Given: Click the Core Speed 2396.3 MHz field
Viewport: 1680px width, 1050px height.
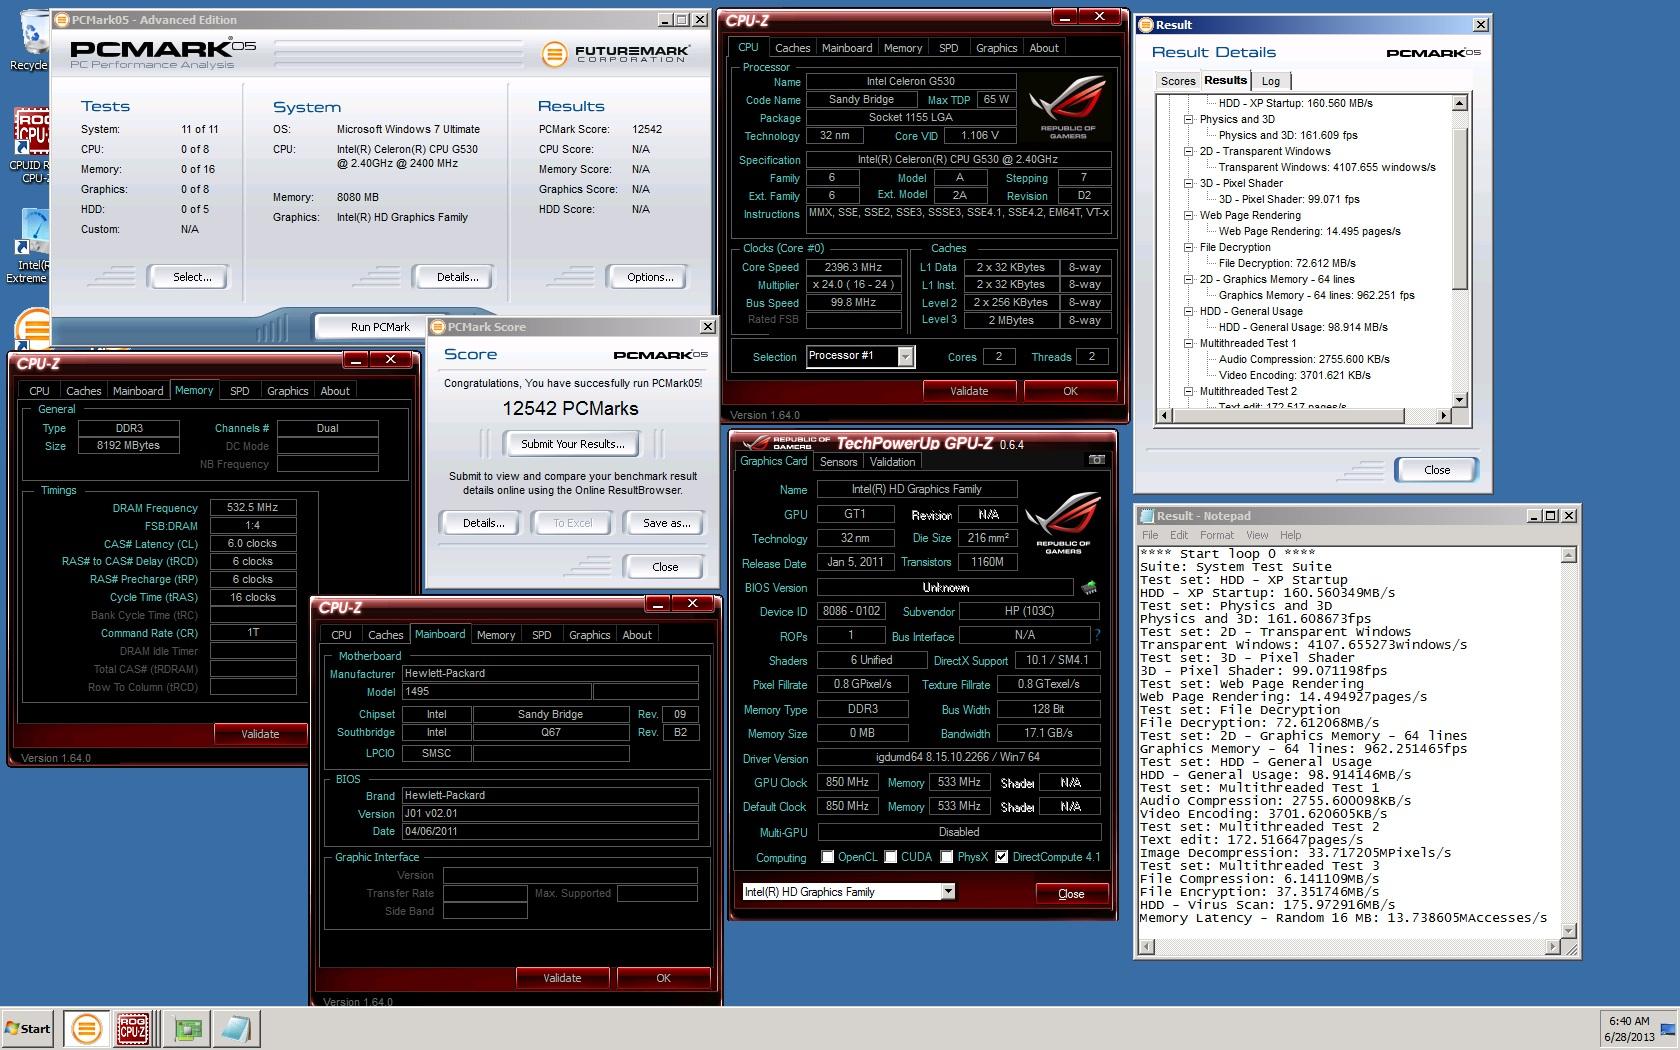Looking at the screenshot, I should [x=853, y=267].
